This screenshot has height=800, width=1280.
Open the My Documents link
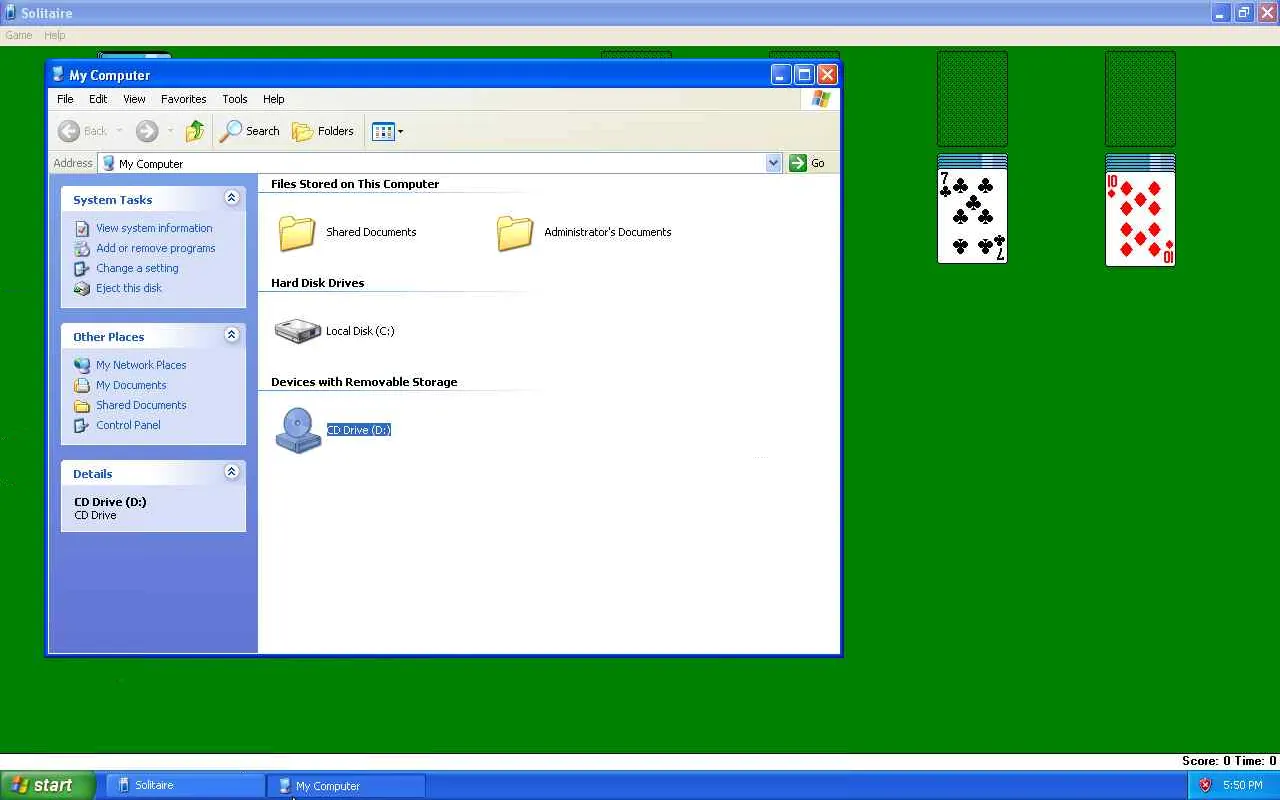pos(131,385)
